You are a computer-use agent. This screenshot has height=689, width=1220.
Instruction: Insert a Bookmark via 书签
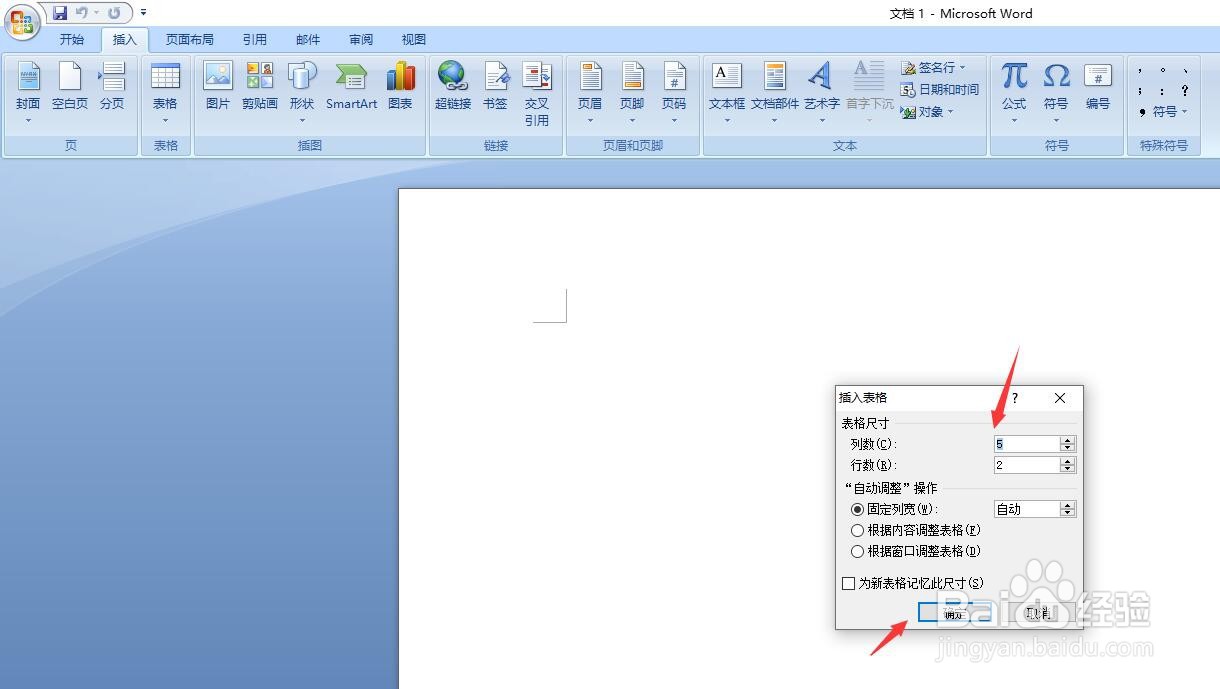click(x=496, y=88)
